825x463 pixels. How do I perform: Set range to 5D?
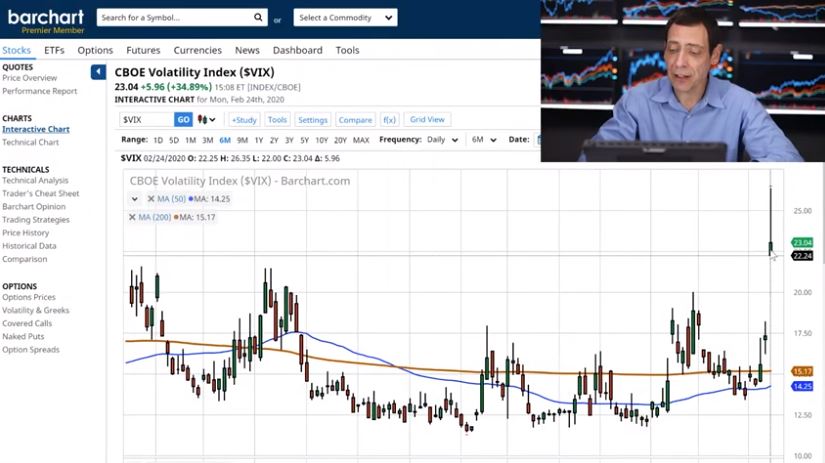pos(174,140)
